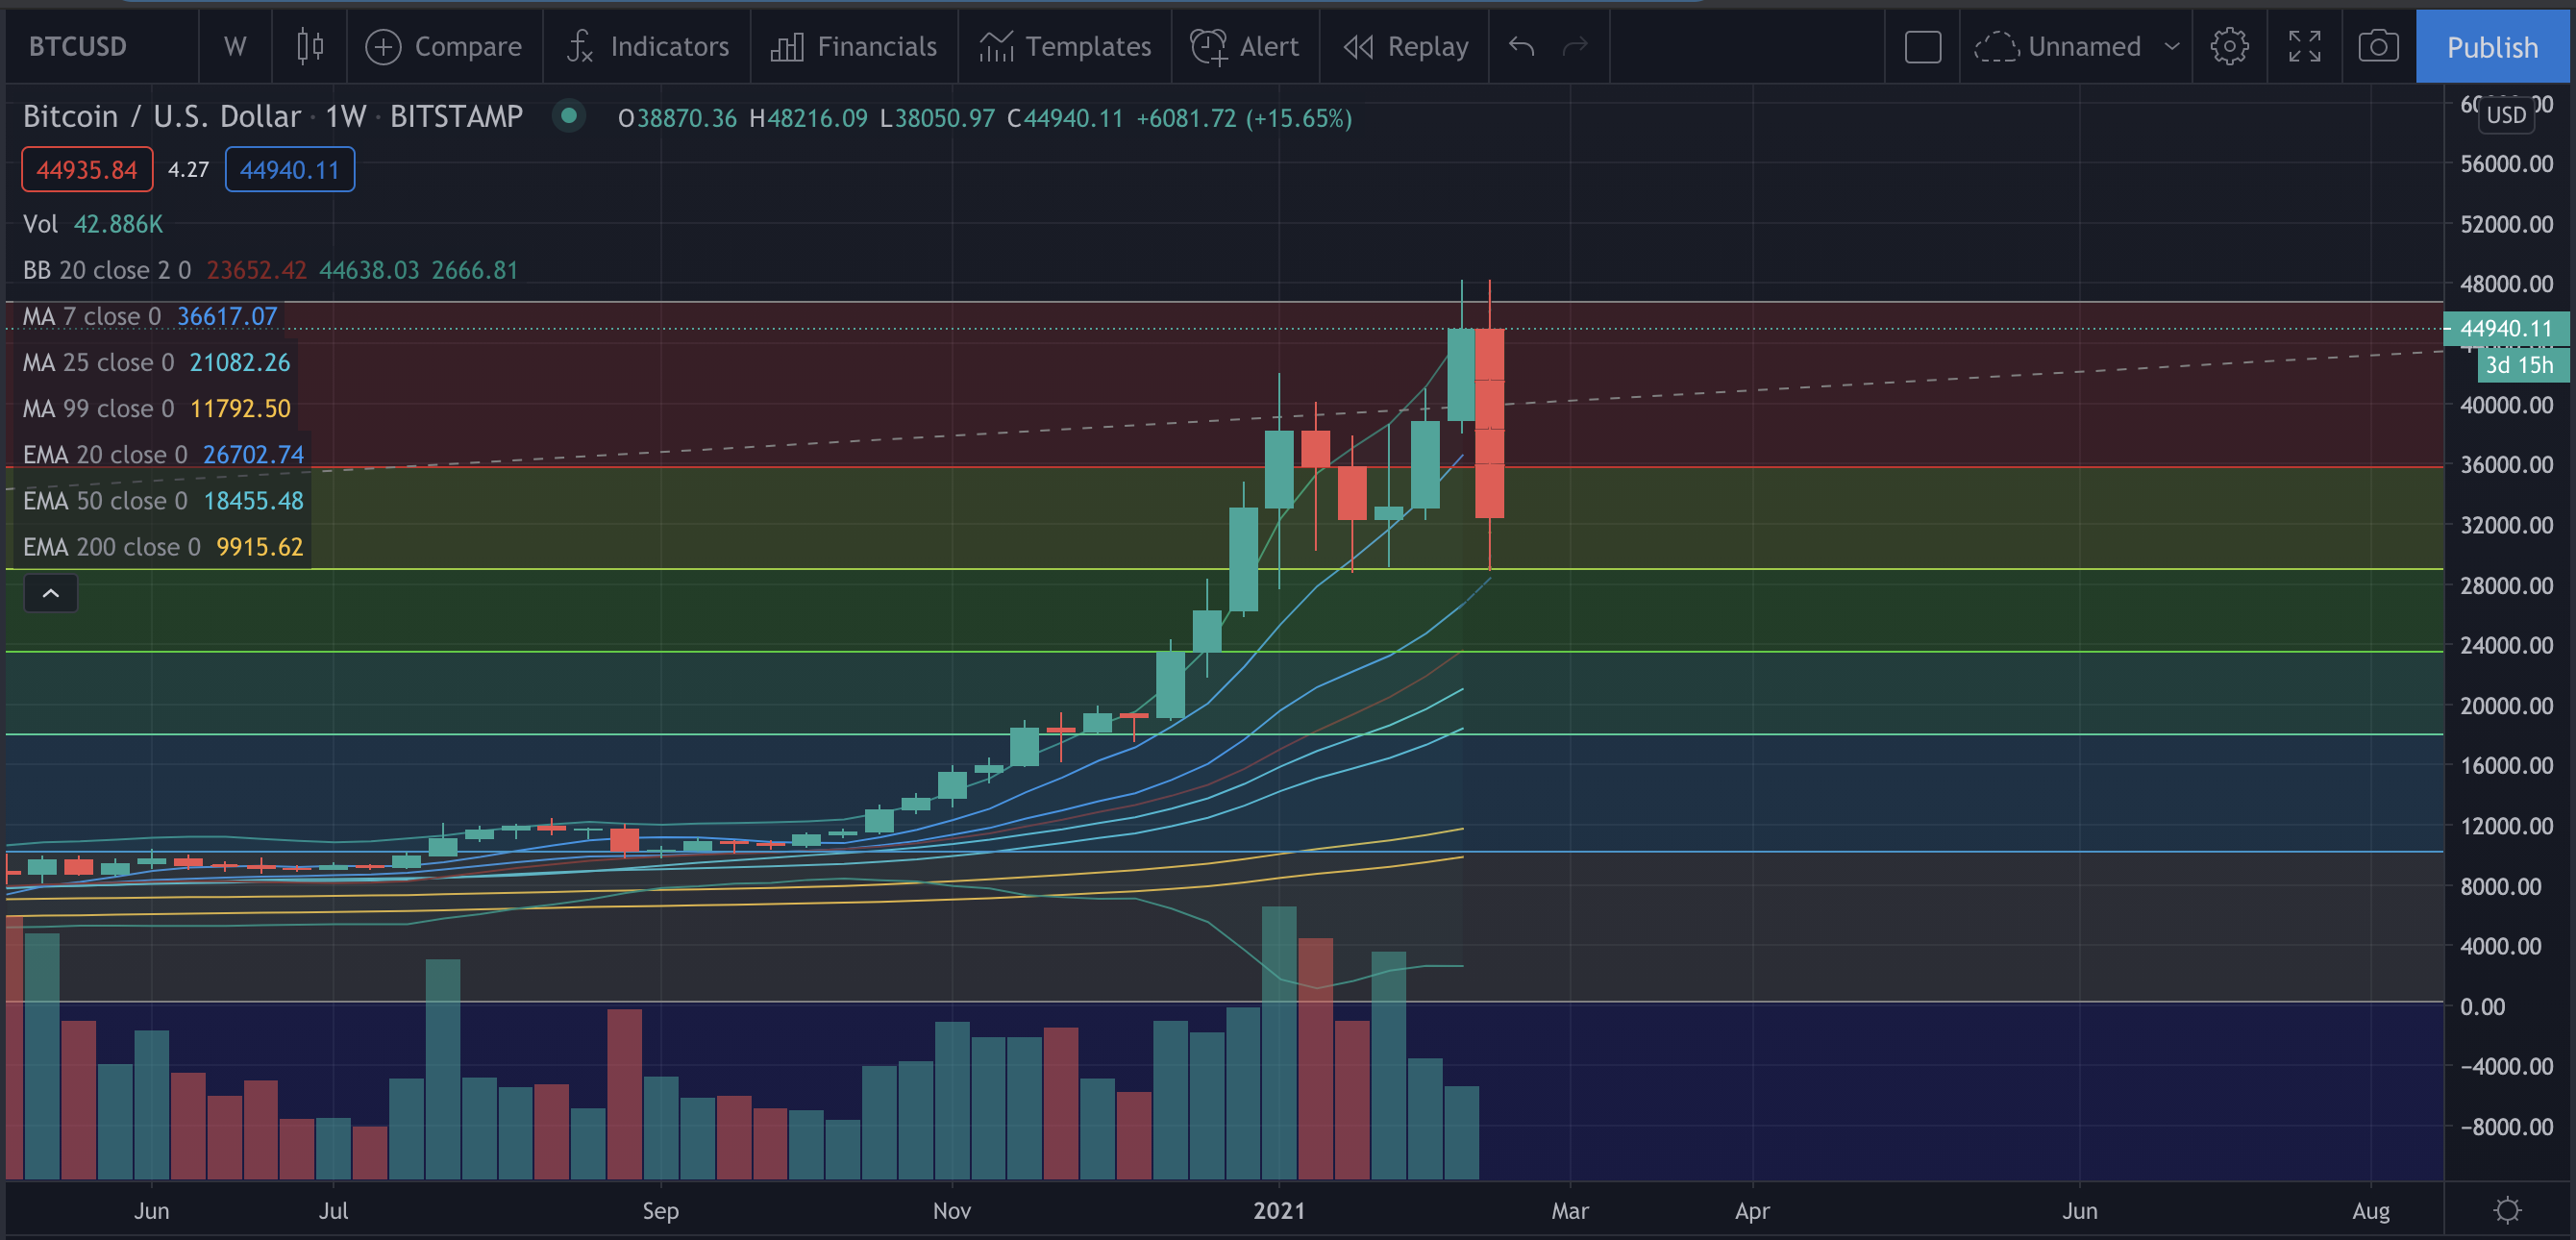Open indicator Templates
2576x1240 pixels.
point(1065,46)
